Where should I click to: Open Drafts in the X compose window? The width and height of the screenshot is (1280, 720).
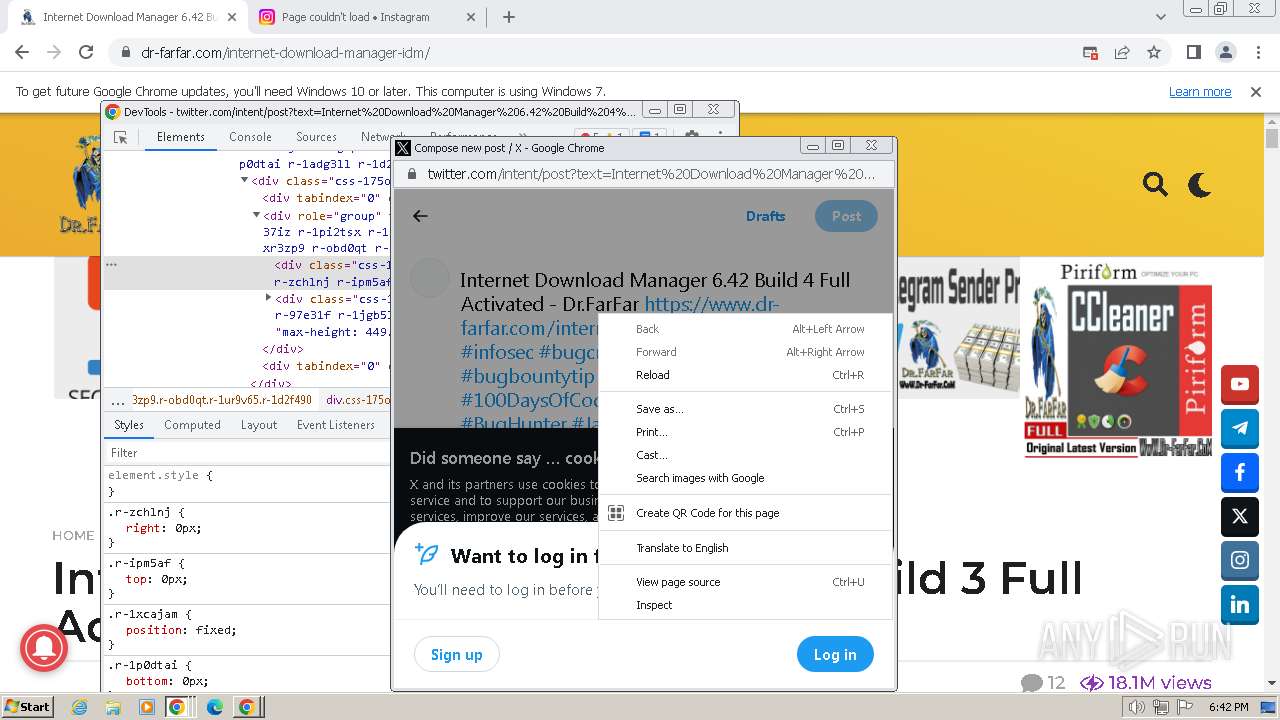click(765, 216)
